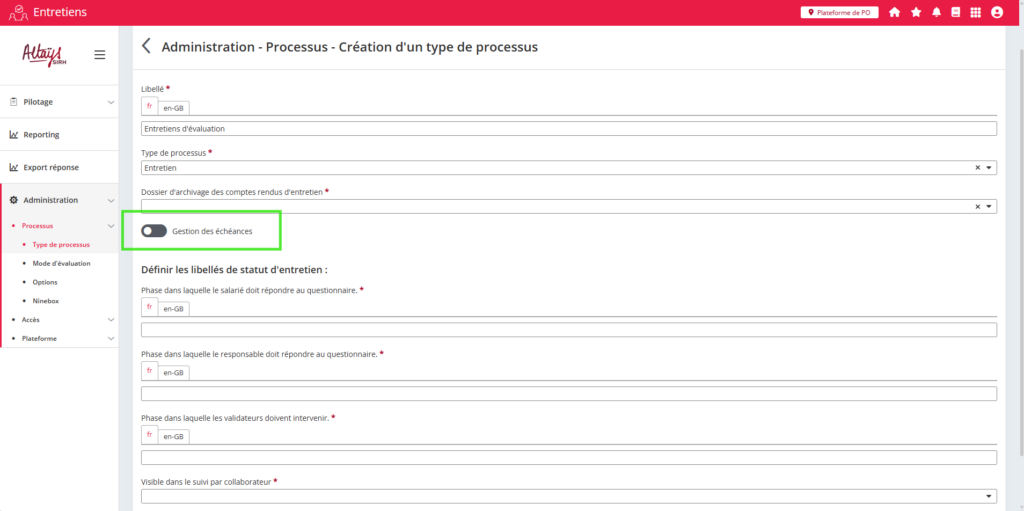
Task: Collapse sidebar with the hamburger icon
Action: [x=99, y=55]
